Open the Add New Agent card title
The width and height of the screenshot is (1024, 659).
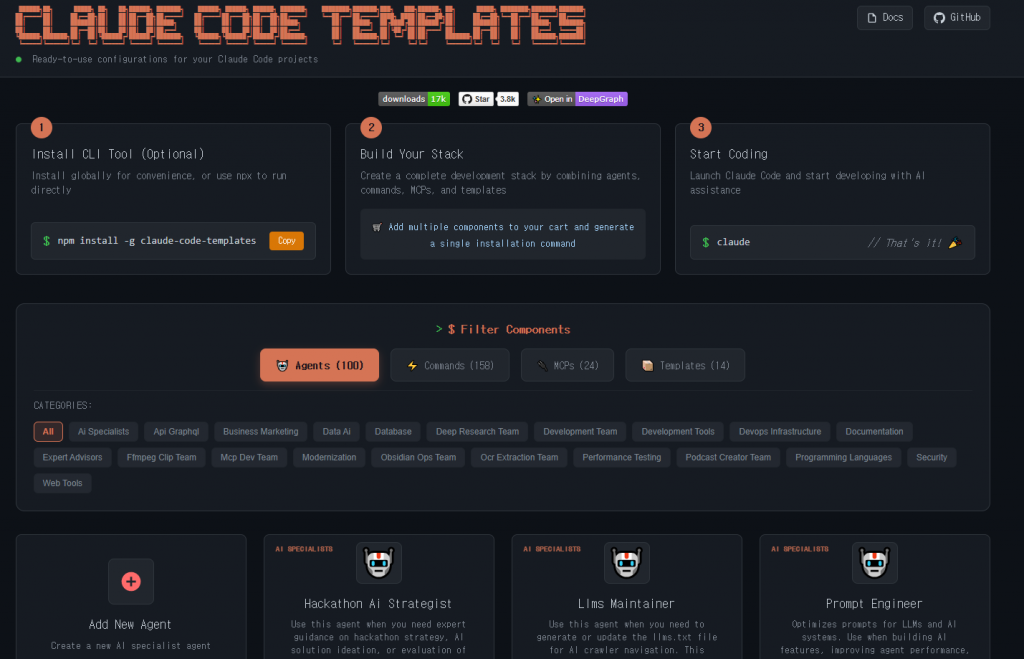pyautogui.click(x=130, y=624)
